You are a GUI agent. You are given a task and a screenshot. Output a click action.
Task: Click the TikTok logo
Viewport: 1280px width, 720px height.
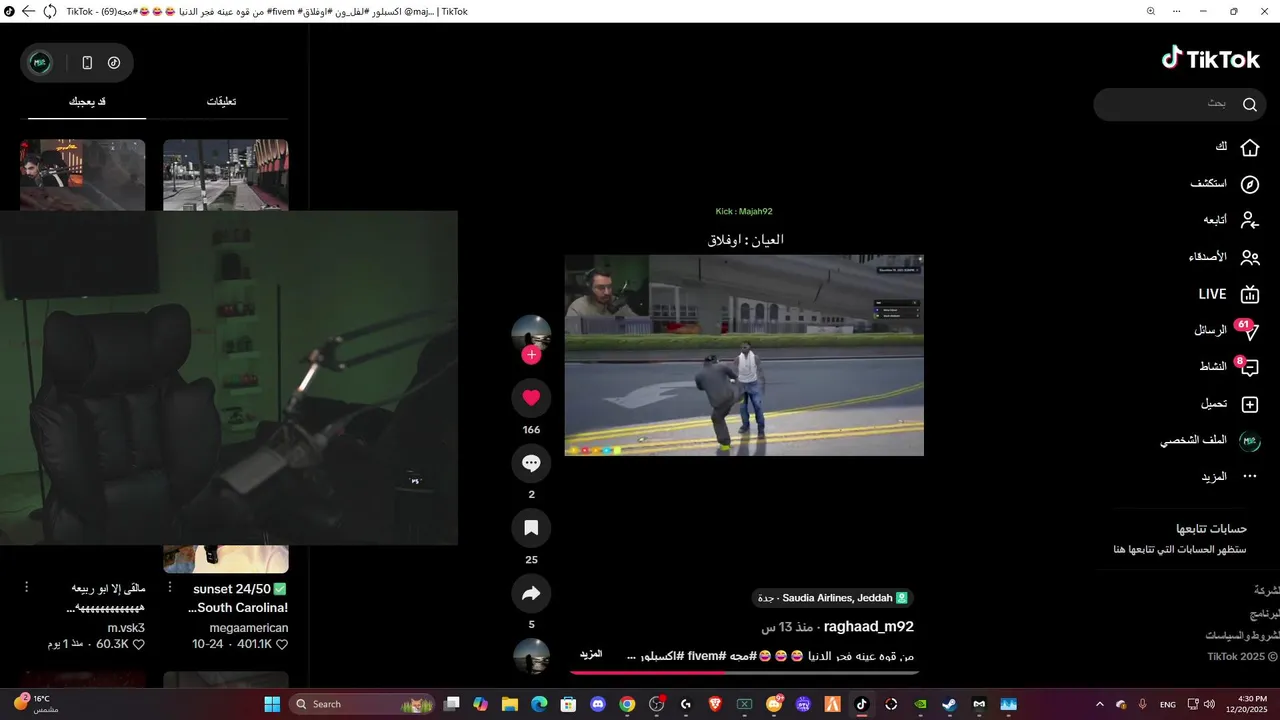1211,59
